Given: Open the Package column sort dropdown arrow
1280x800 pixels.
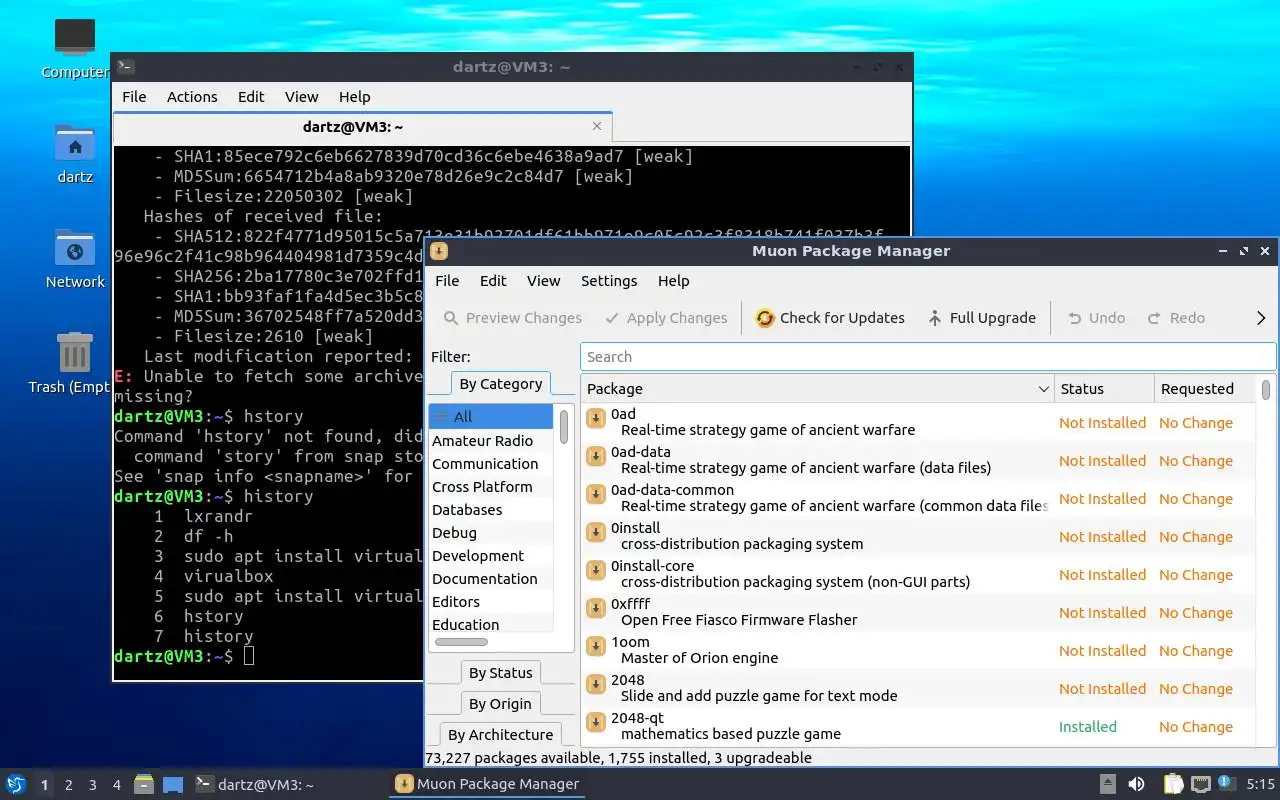Looking at the screenshot, I should tap(1043, 389).
